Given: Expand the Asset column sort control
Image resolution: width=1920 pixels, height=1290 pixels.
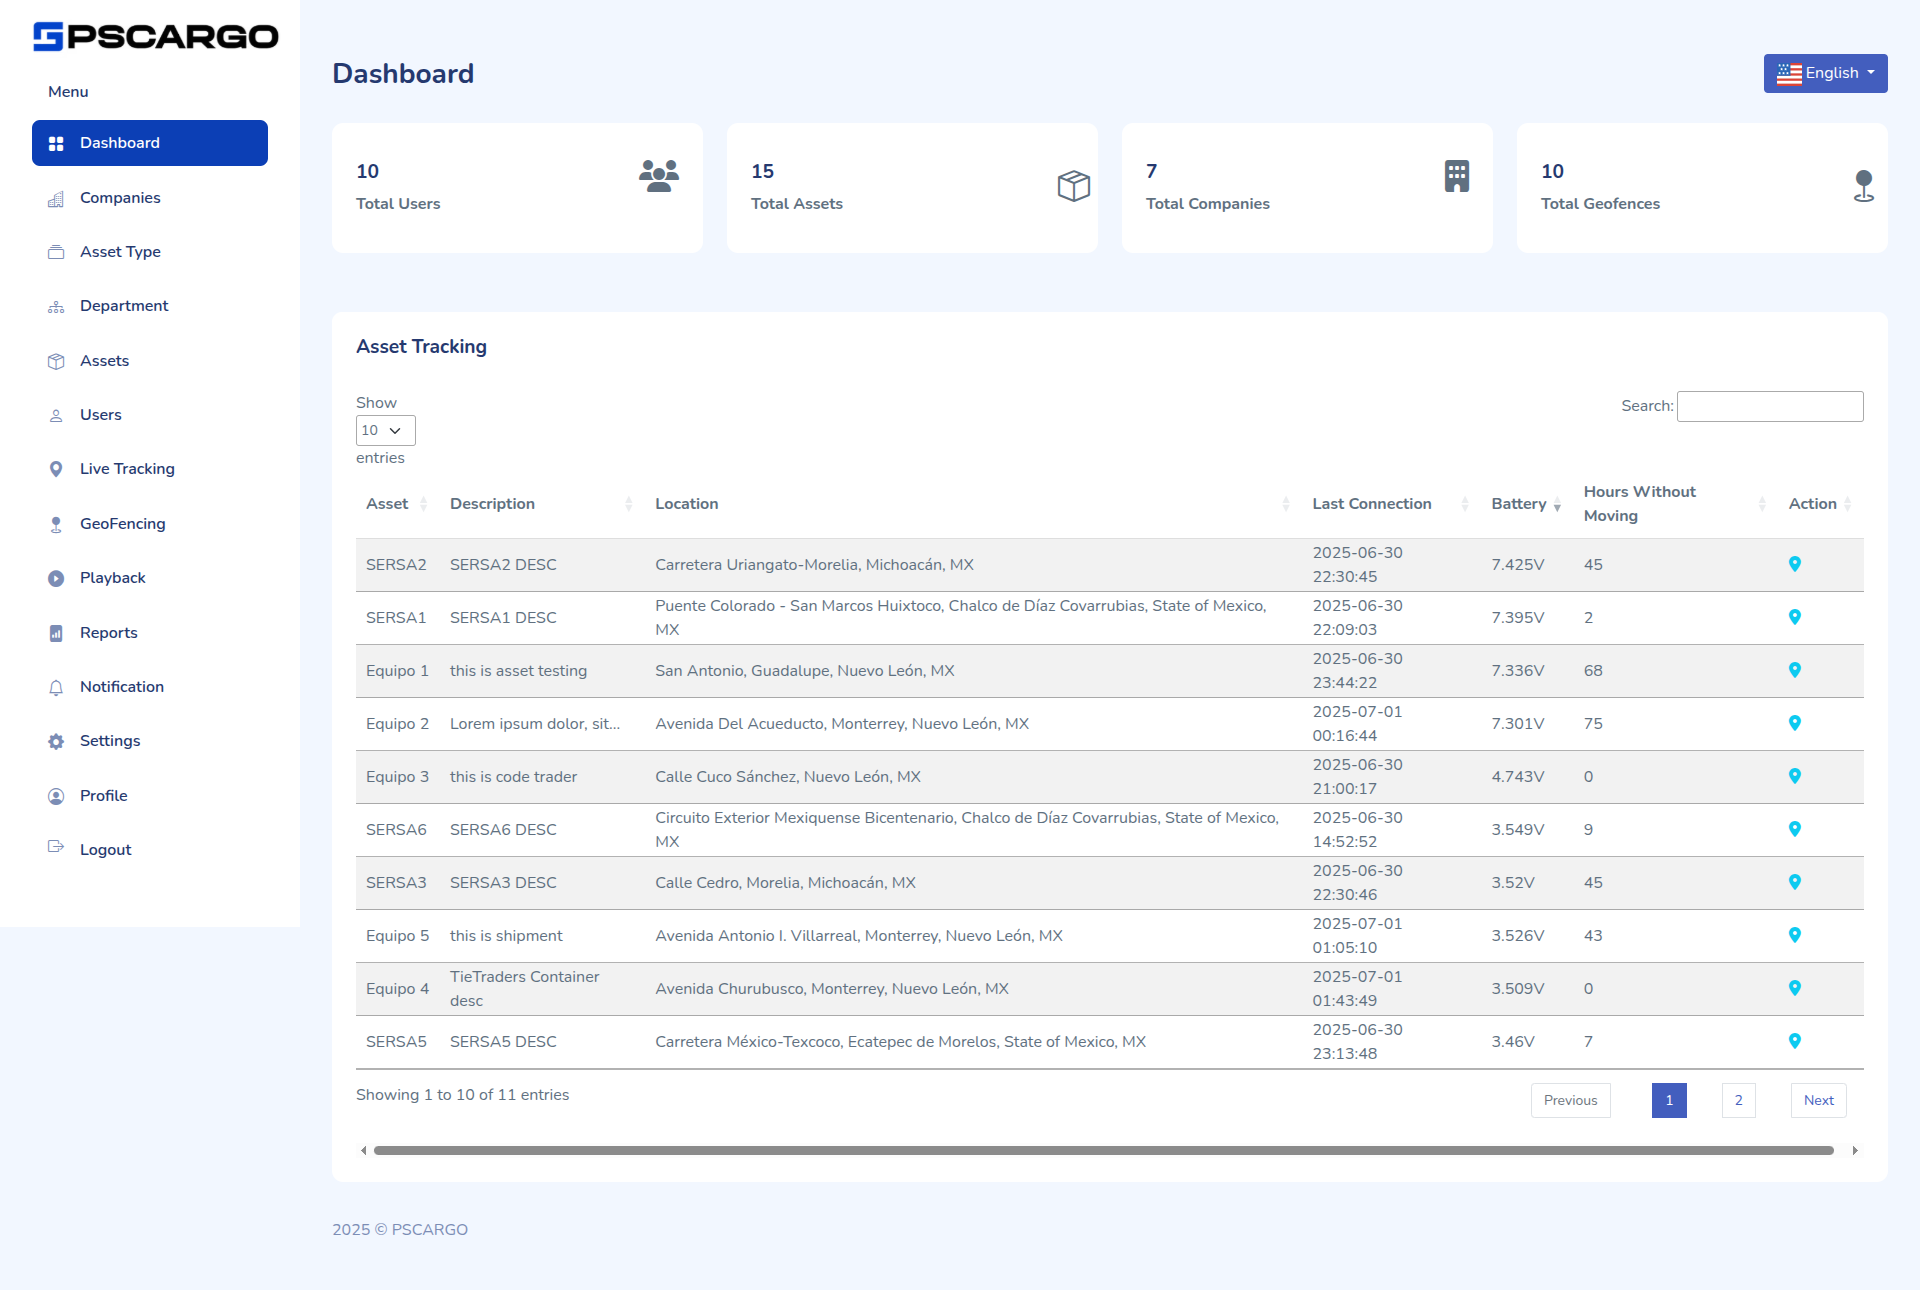Looking at the screenshot, I should click(424, 504).
